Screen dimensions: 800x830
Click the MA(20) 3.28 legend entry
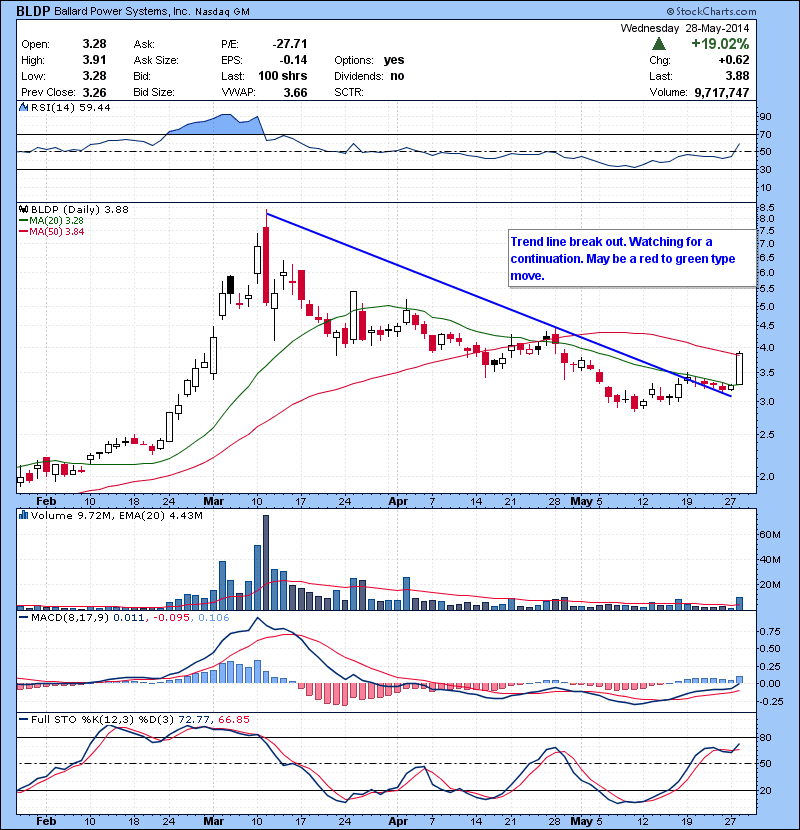click(x=56, y=221)
